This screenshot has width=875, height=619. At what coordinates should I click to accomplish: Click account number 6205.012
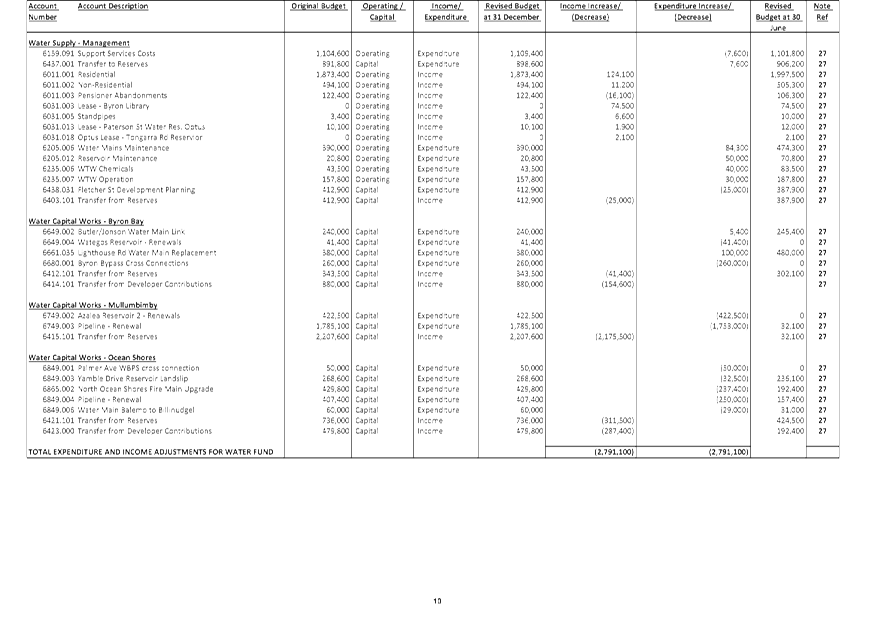[58, 159]
